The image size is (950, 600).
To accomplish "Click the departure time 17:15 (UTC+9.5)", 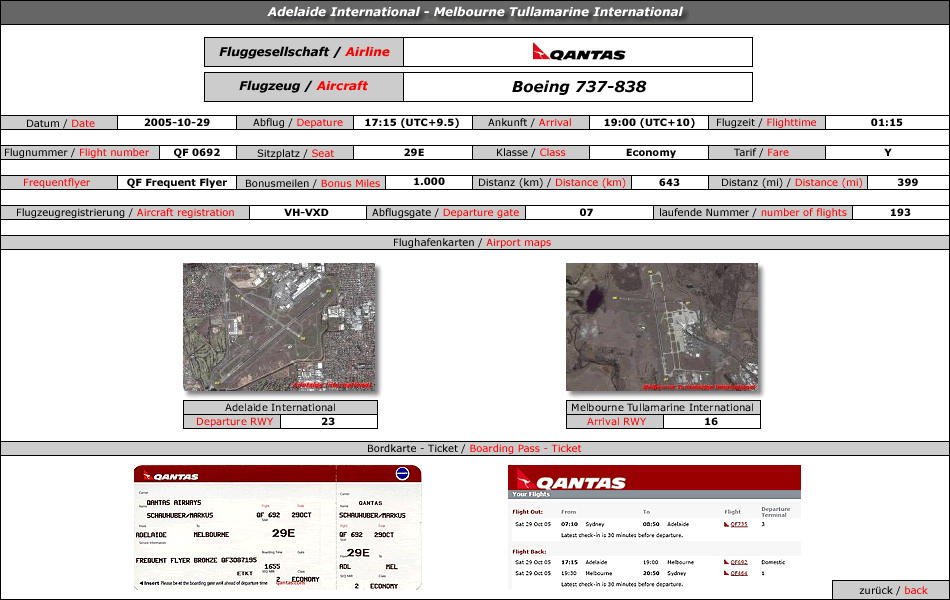I will (412, 122).
